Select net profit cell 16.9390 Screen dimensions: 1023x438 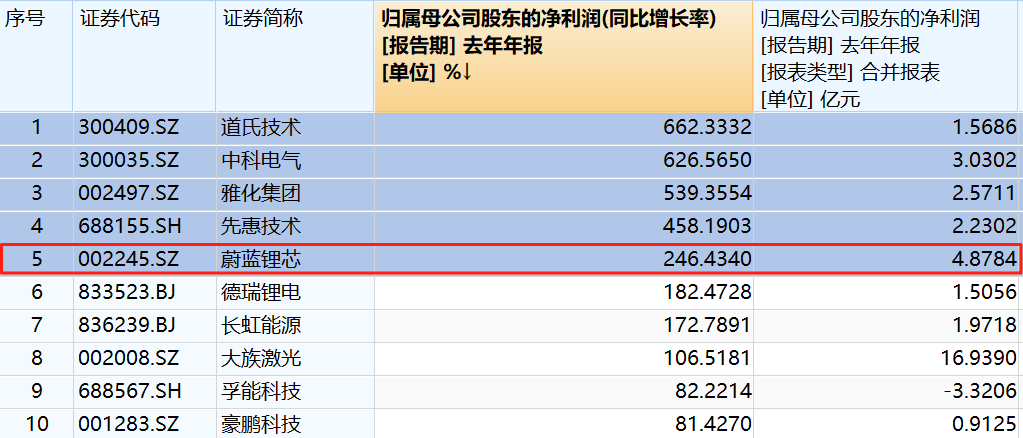tap(888, 358)
